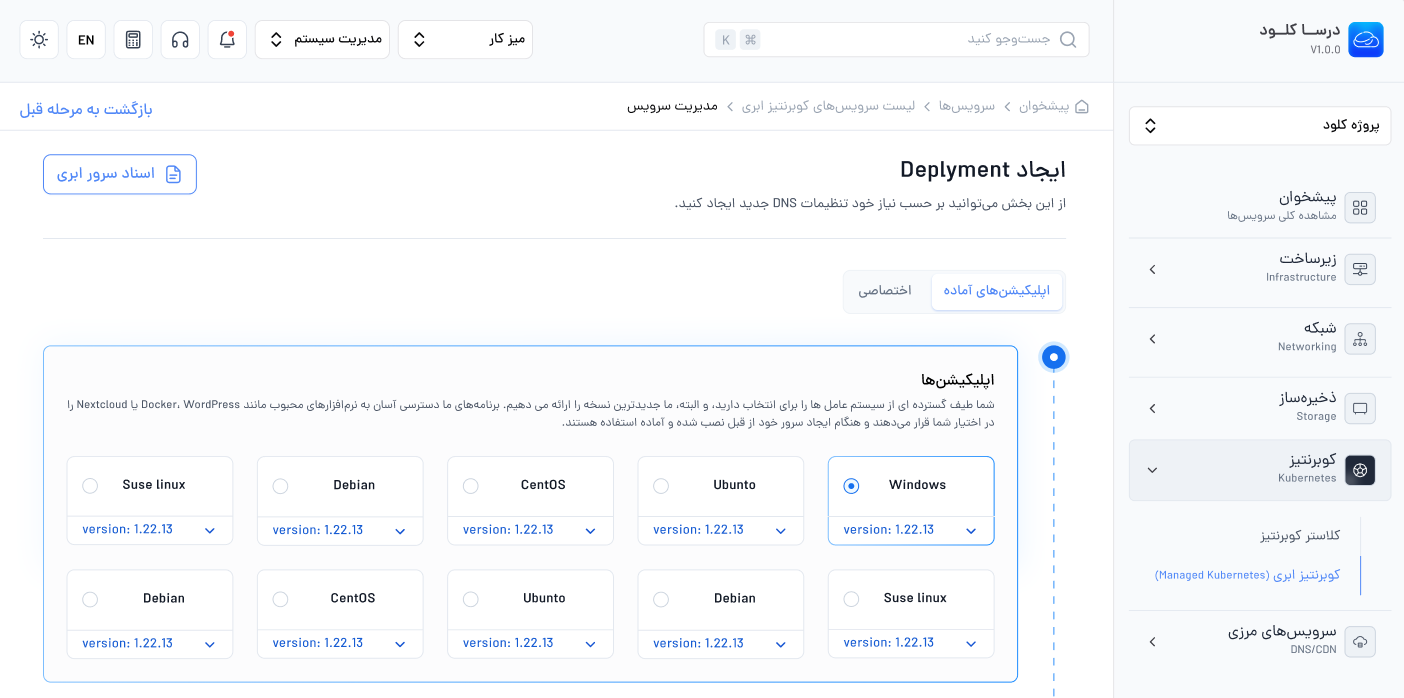Viewport: 1404px width, 698px height.
Task: Click the blue step circle marker
Action: coord(1053,357)
